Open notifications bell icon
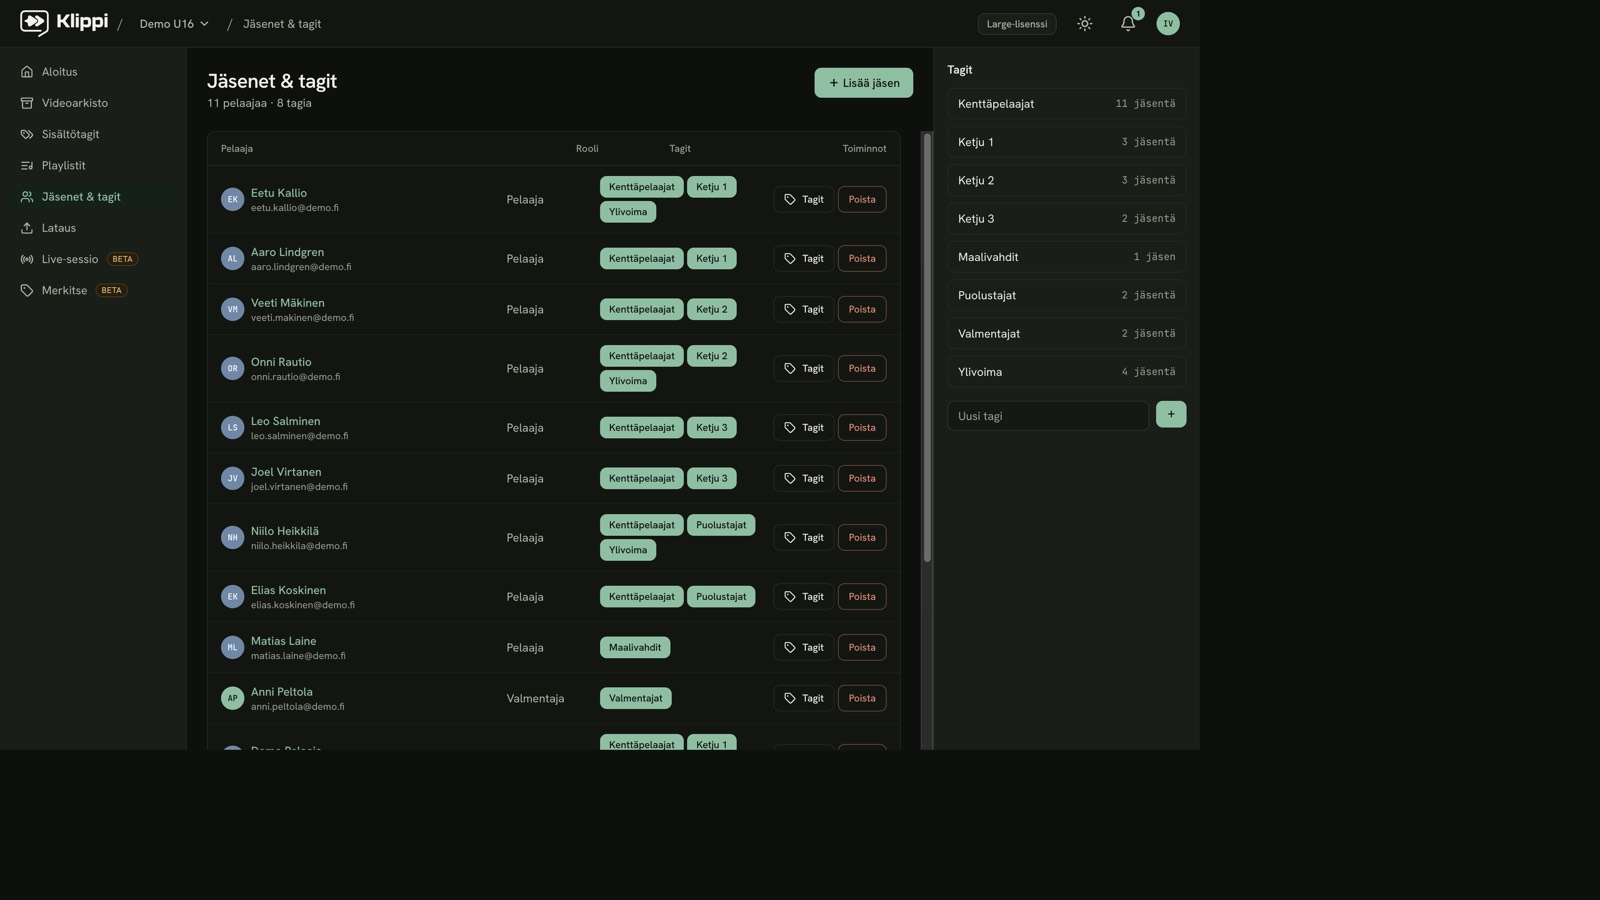Image resolution: width=1600 pixels, height=900 pixels. (x=1128, y=24)
